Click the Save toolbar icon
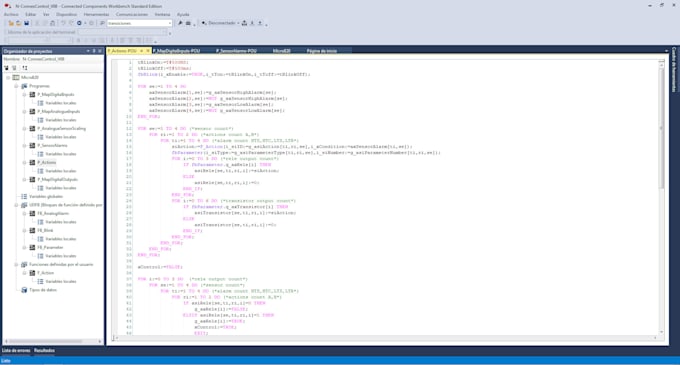The width and height of the screenshot is (680, 365). (26, 23)
